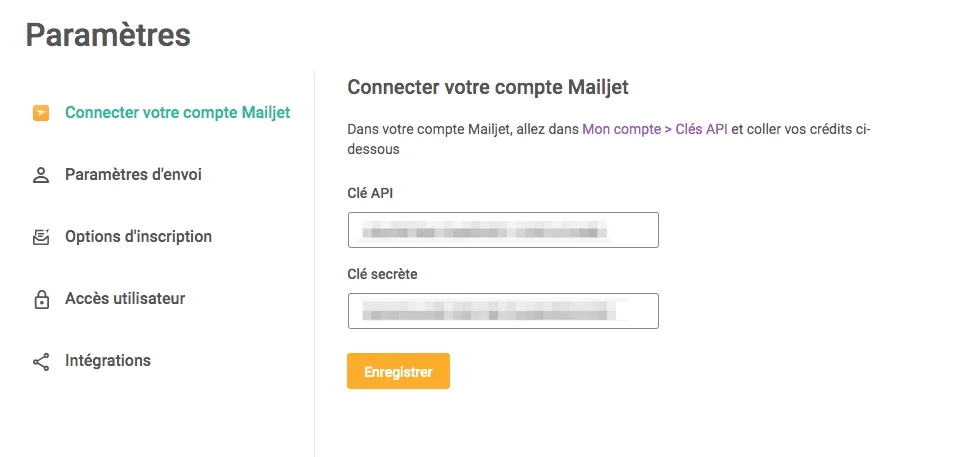The image size is (960, 457).
Task: Click the Clé secrète field label
Action: [x=382, y=273]
